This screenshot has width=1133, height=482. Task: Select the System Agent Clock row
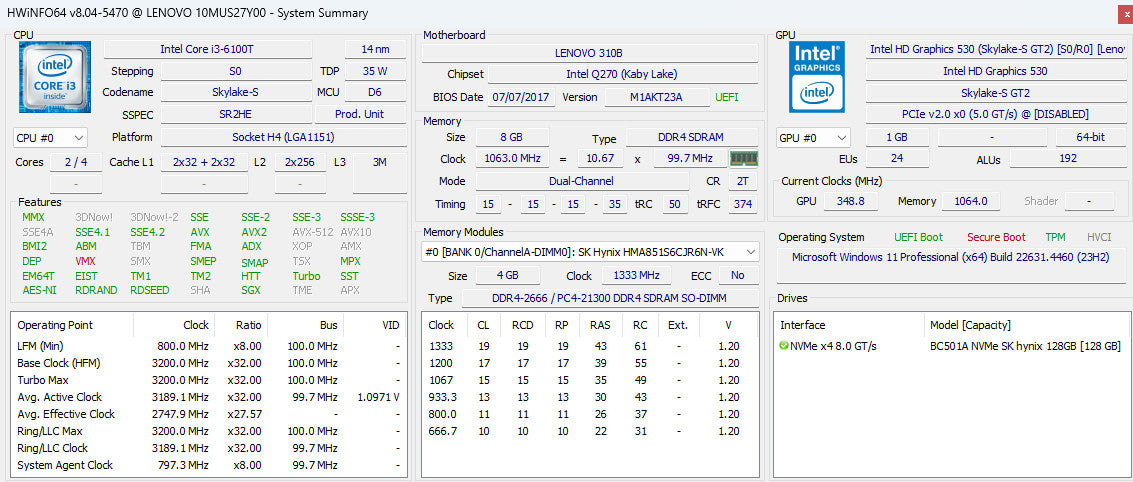coord(210,465)
